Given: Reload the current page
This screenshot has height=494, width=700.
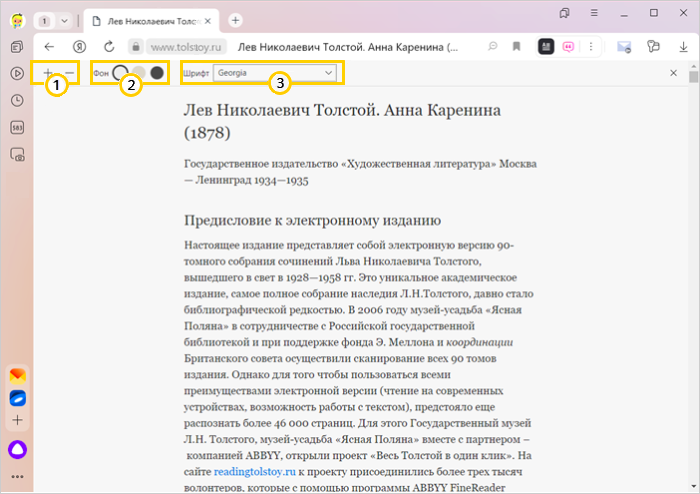Looking at the screenshot, I should click(109, 46).
